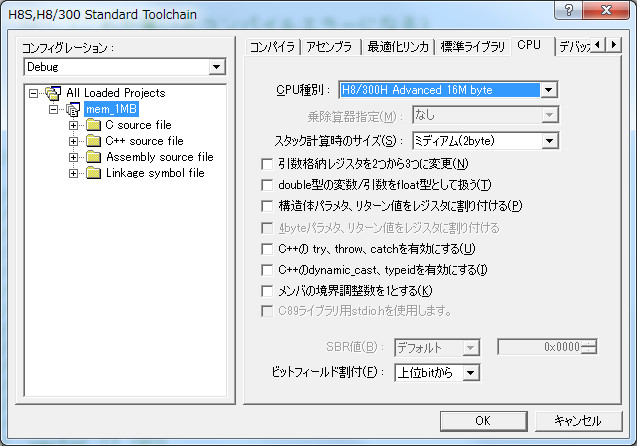This screenshot has width=637, height=446.
Task: Click the C++ source file folder icon
Action: [93, 141]
